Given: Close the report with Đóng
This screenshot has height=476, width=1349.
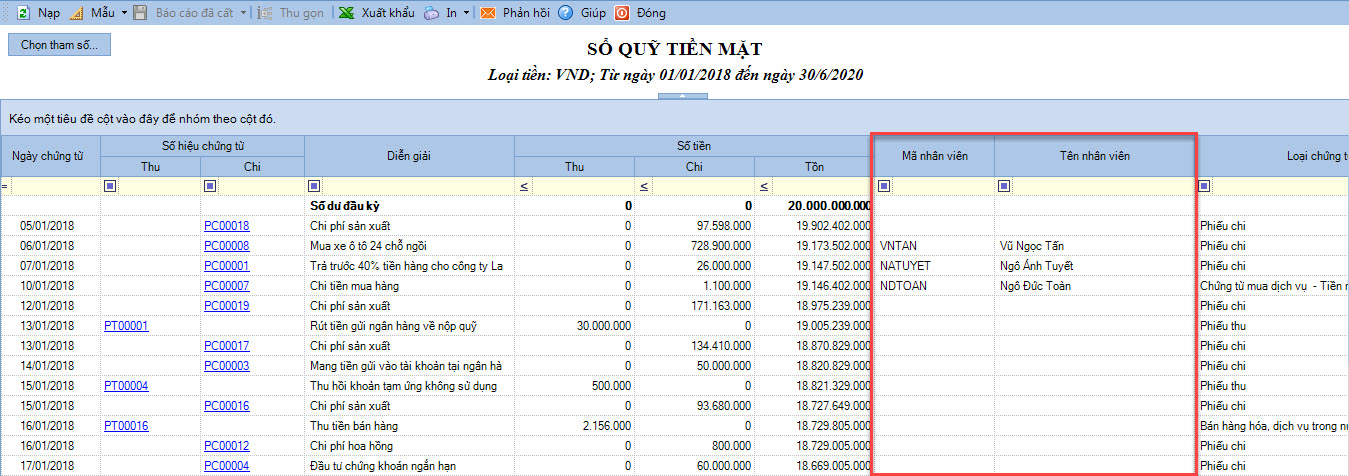Looking at the screenshot, I should click(639, 14).
